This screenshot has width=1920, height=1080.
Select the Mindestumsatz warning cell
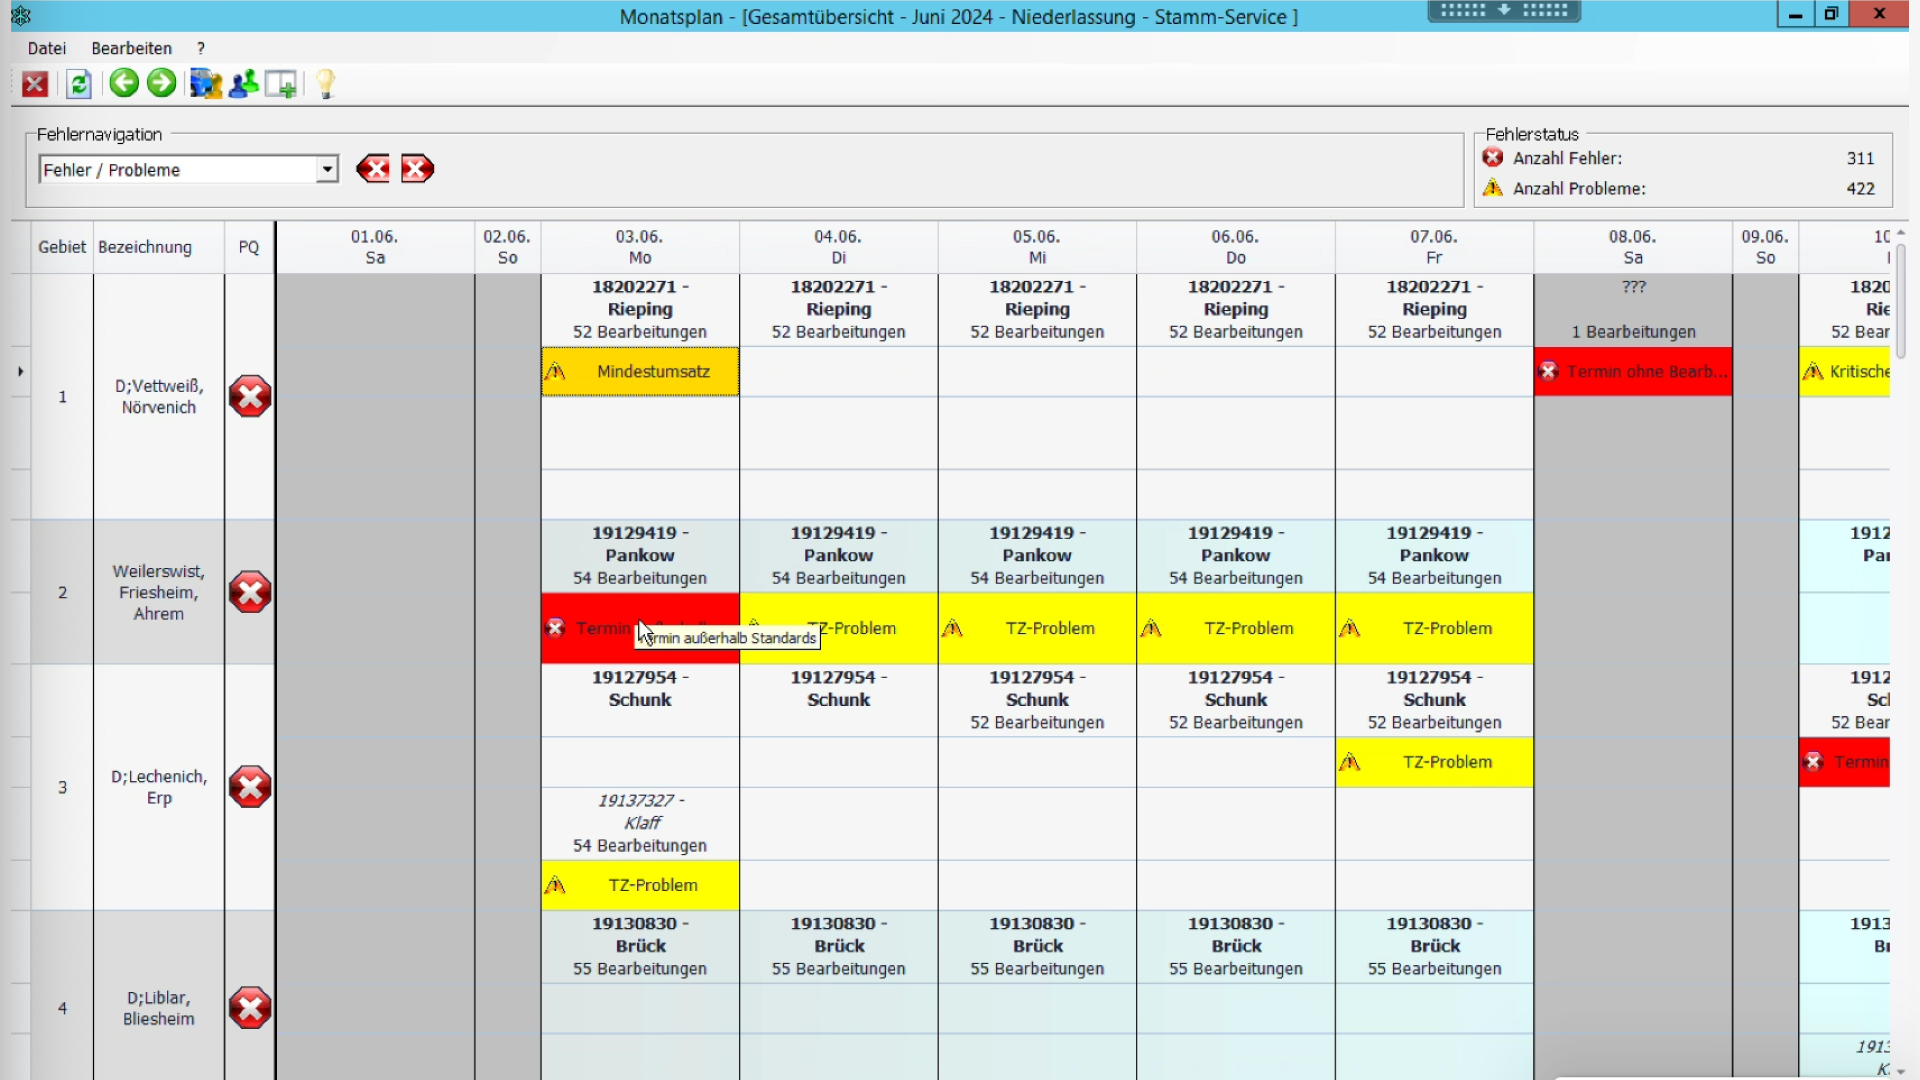click(x=639, y=371)
